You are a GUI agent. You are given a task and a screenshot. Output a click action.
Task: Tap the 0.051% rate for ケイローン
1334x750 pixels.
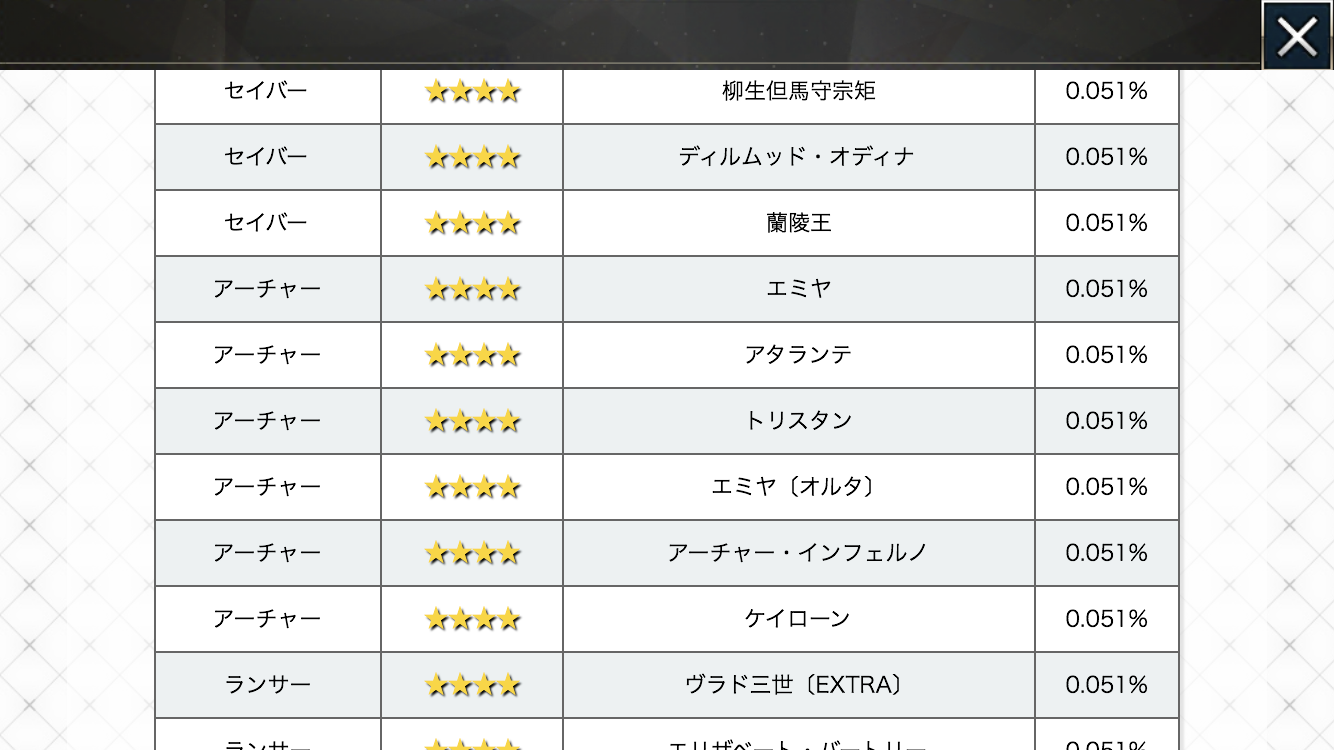1106,619
